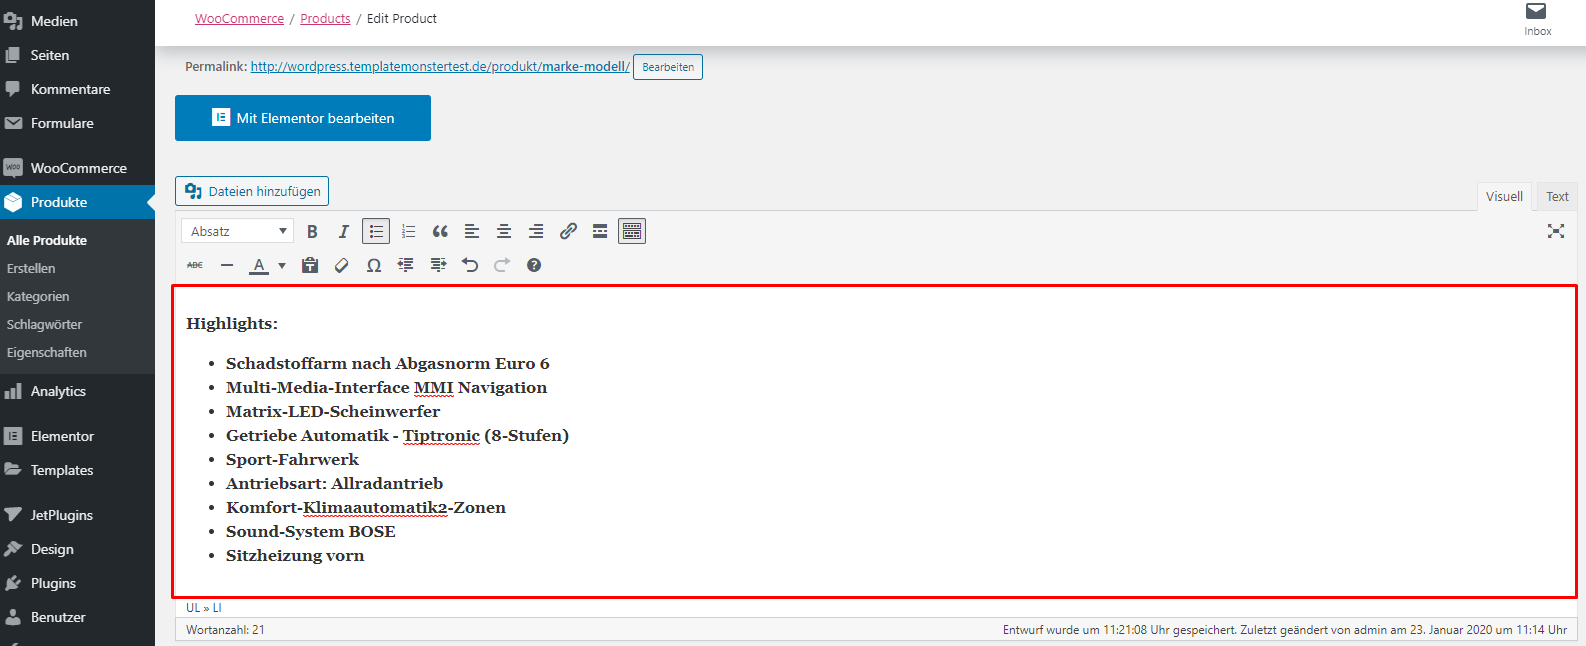
Task: Click Mit Elementor bearbeiten button
Action: point(303,118)
